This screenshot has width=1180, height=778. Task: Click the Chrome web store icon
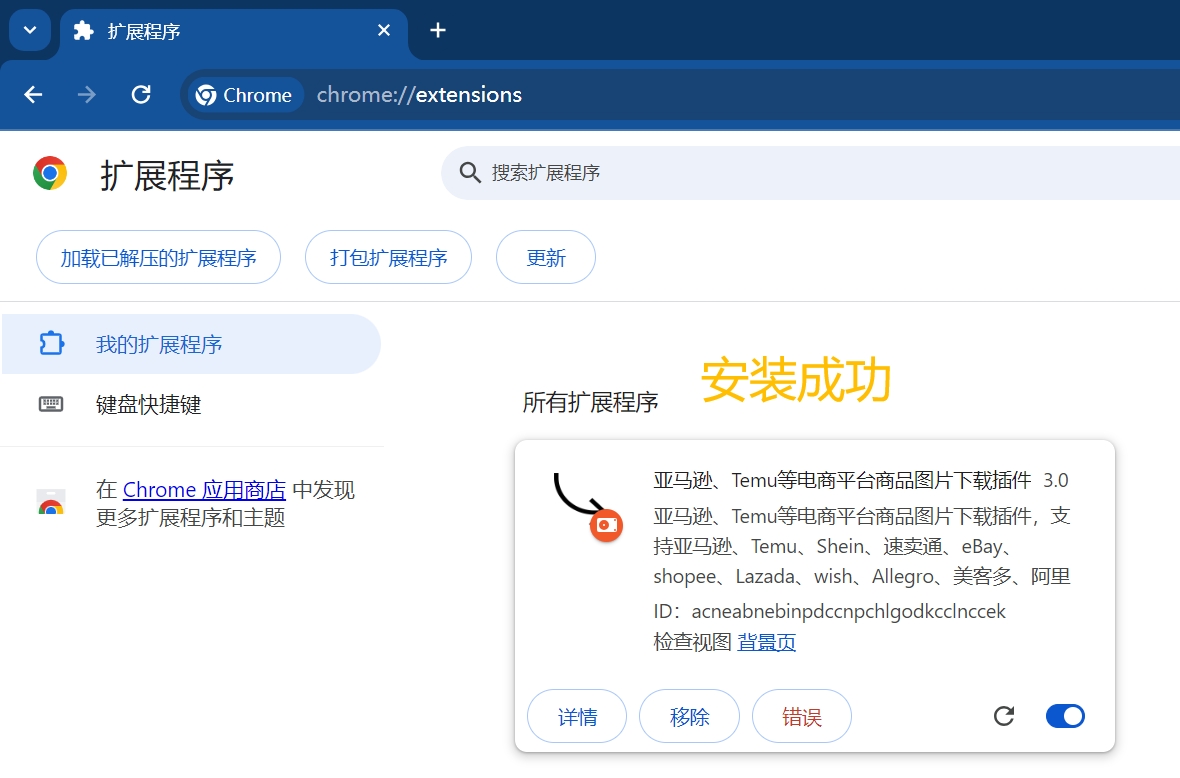(51, 502)
